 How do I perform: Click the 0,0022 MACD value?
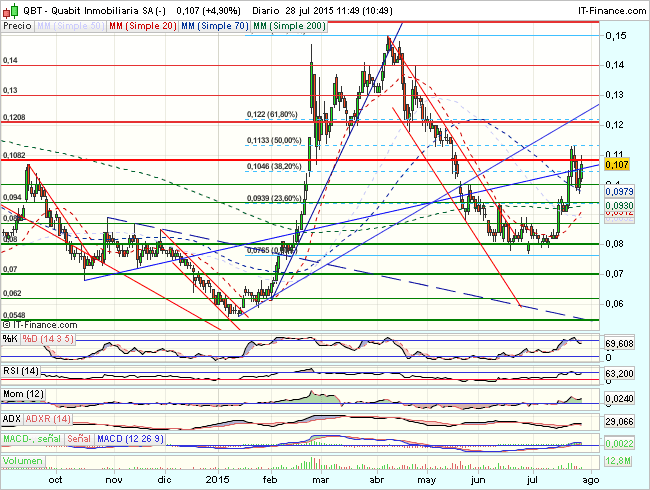tap(619, 444)
